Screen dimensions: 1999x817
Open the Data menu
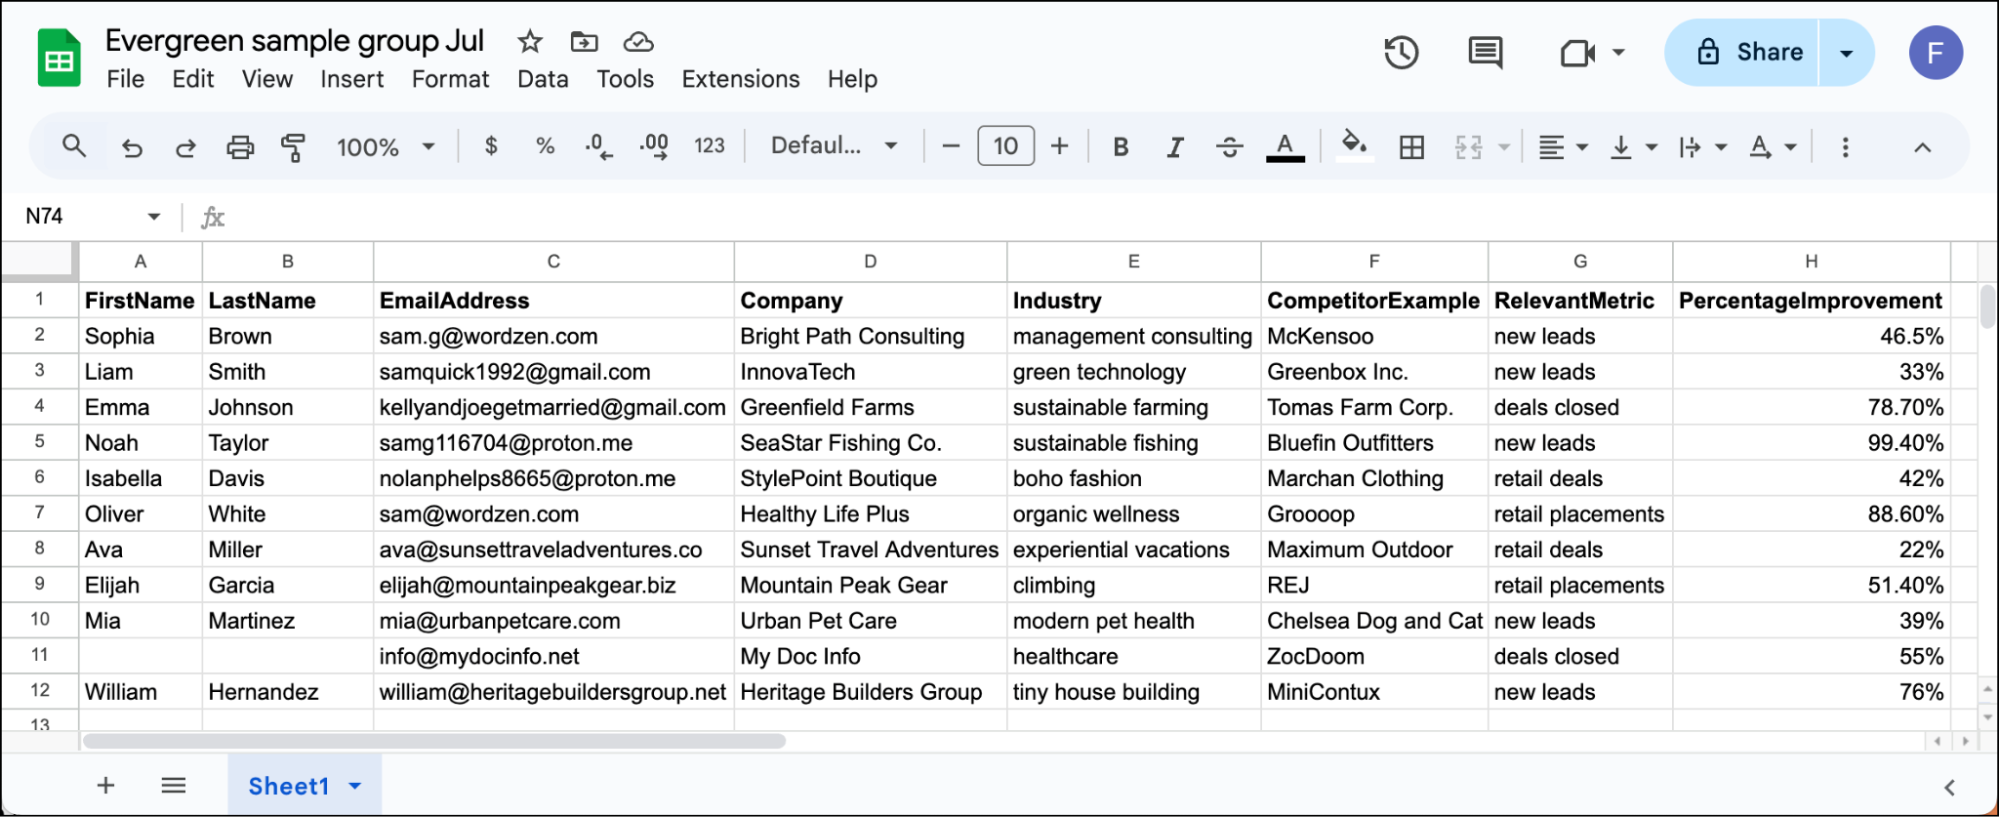[x=543, y=79]
